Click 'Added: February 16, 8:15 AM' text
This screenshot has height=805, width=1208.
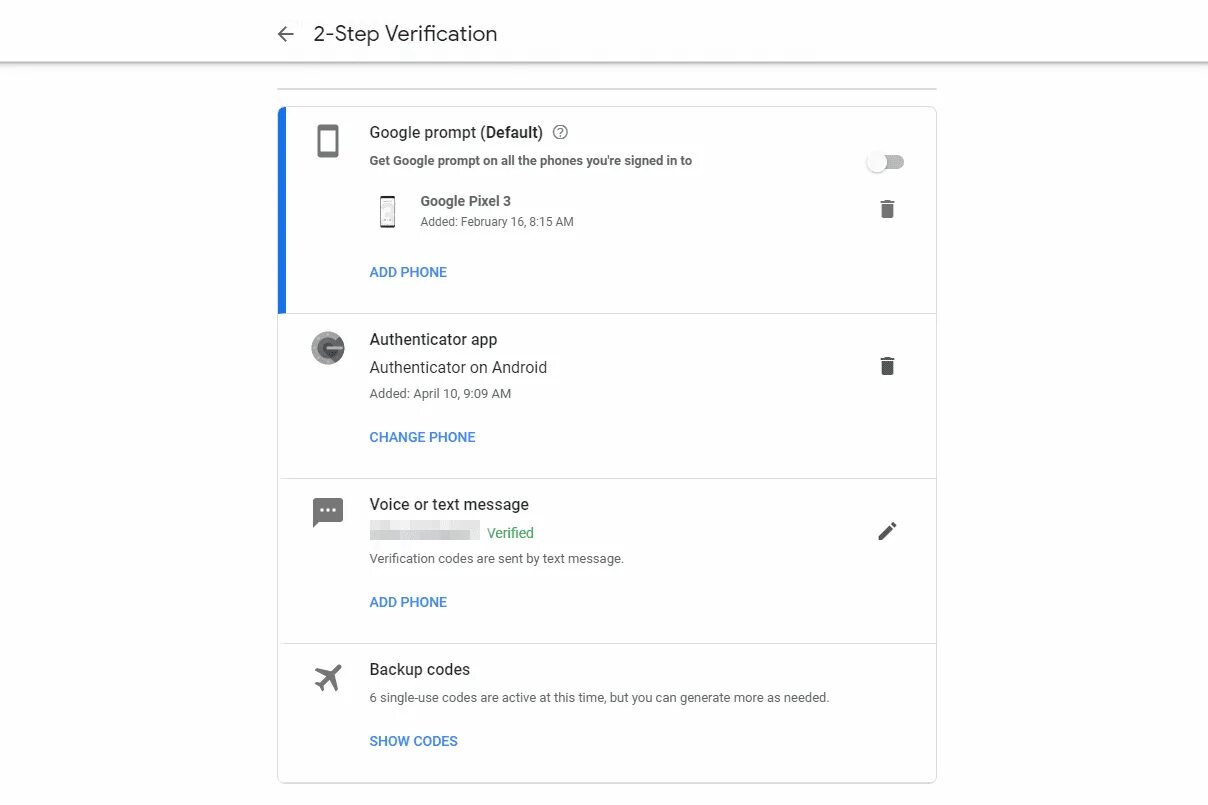click(x=497, y=222)
